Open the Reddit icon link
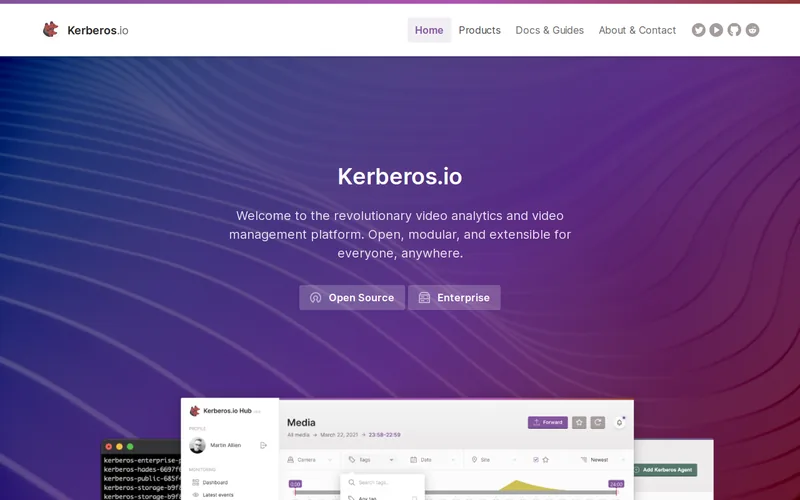Image resolution: width=800 pixels, height=500 pixels. point(753,30)
